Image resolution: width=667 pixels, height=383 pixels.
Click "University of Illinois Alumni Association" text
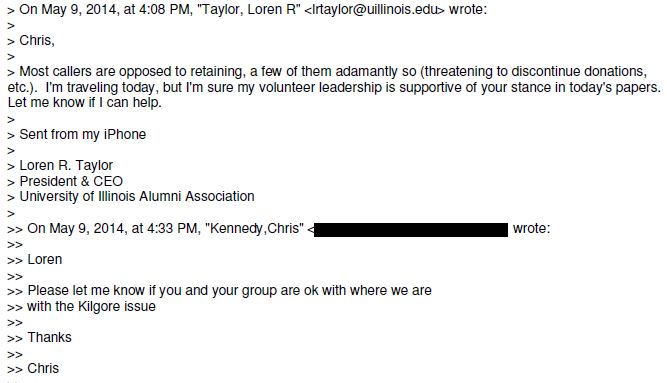point(137,197)
